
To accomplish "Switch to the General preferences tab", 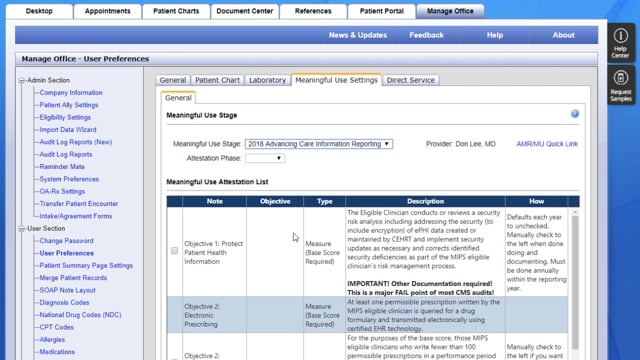I will pyautogui.click(x=173, y=80).
